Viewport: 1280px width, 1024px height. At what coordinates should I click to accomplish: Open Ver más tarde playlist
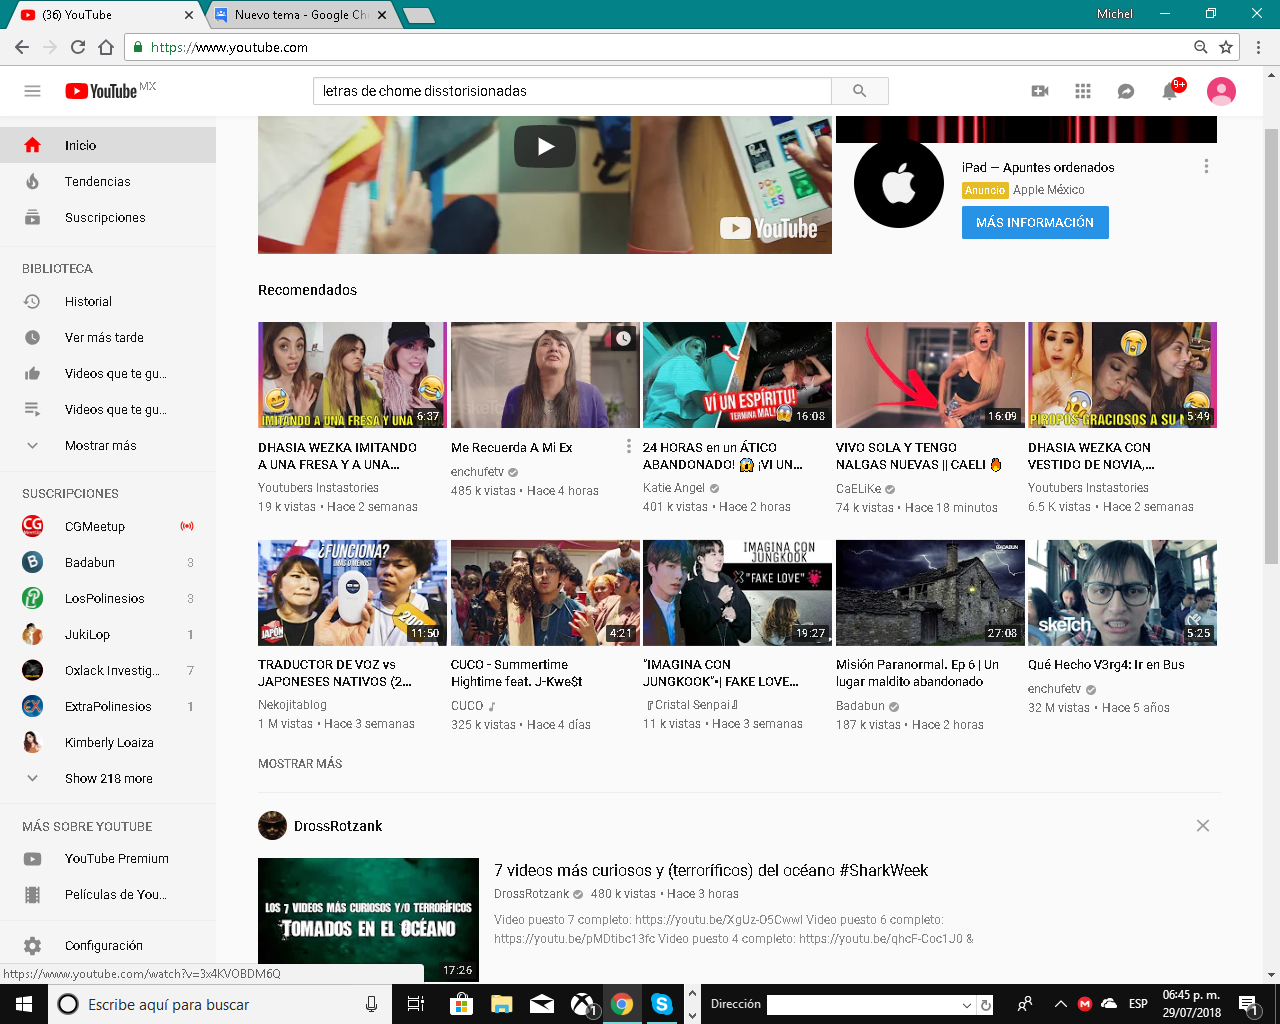108,338
